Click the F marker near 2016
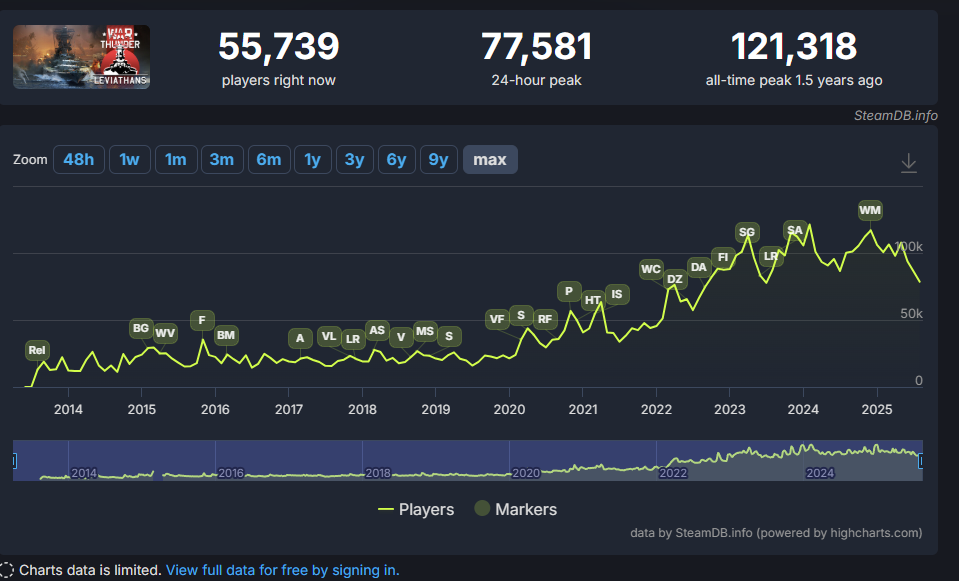 (202, 320)
